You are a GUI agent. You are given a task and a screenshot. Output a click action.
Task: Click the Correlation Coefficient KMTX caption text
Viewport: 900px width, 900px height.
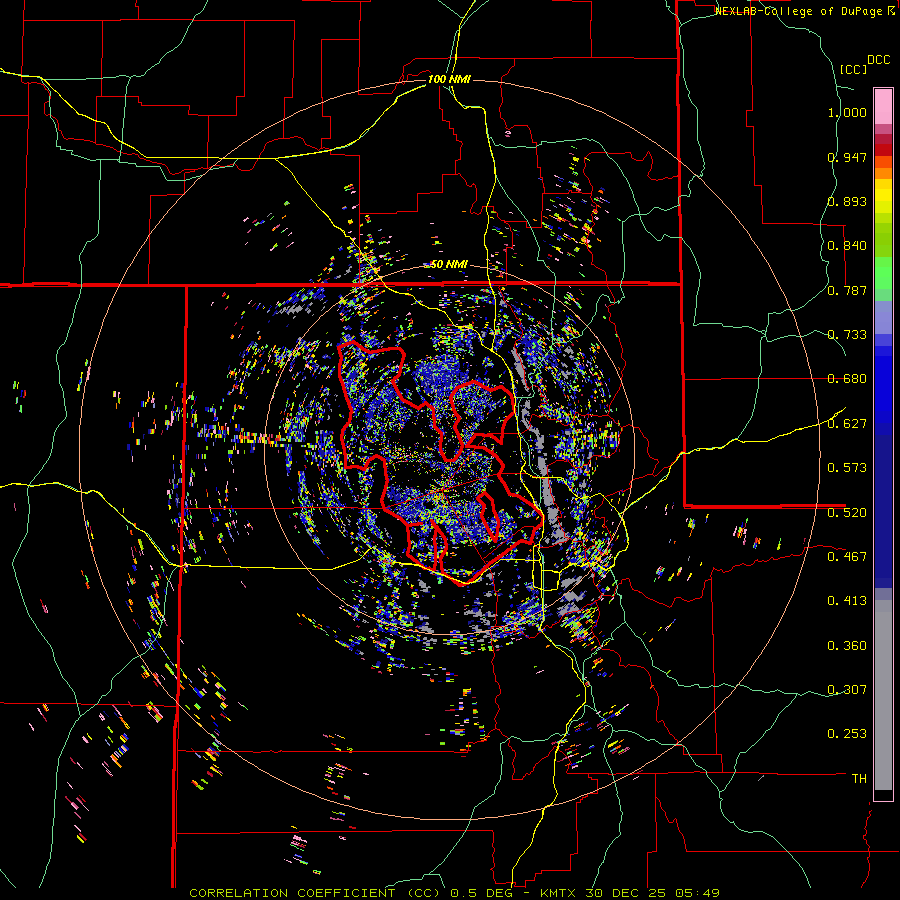(454, 893)
